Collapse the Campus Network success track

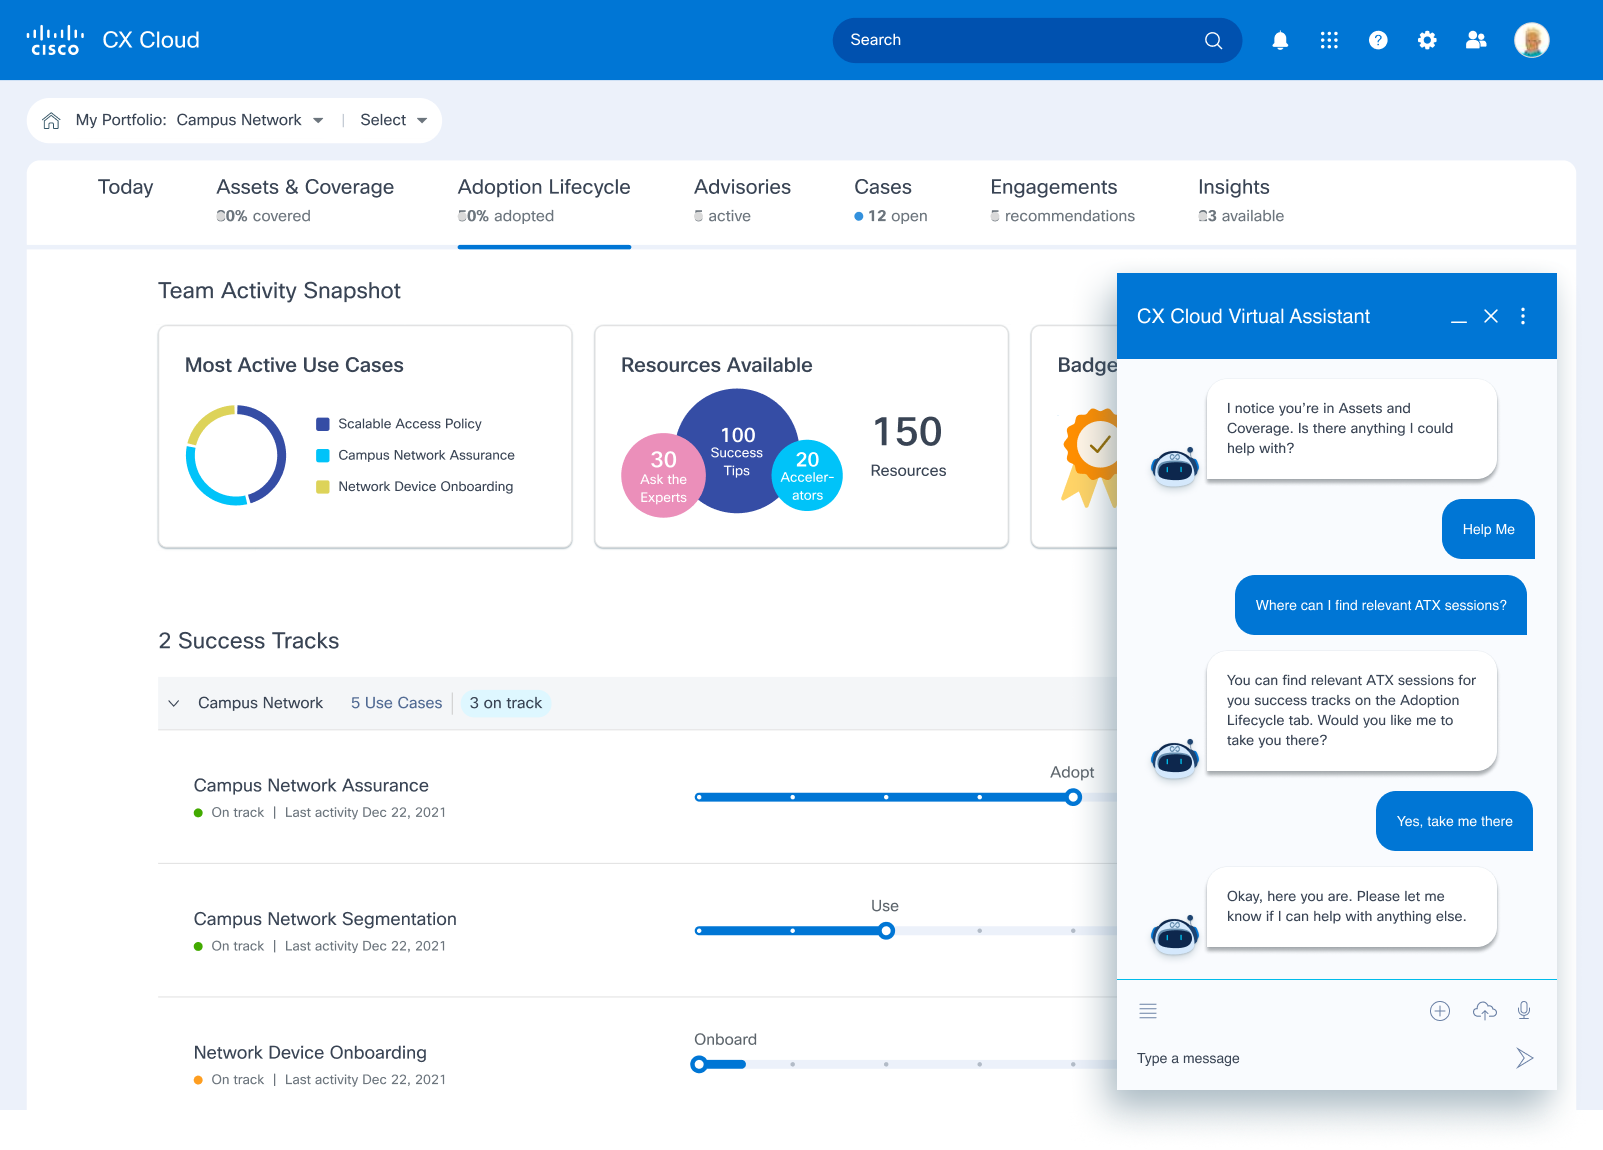[174, 703]
